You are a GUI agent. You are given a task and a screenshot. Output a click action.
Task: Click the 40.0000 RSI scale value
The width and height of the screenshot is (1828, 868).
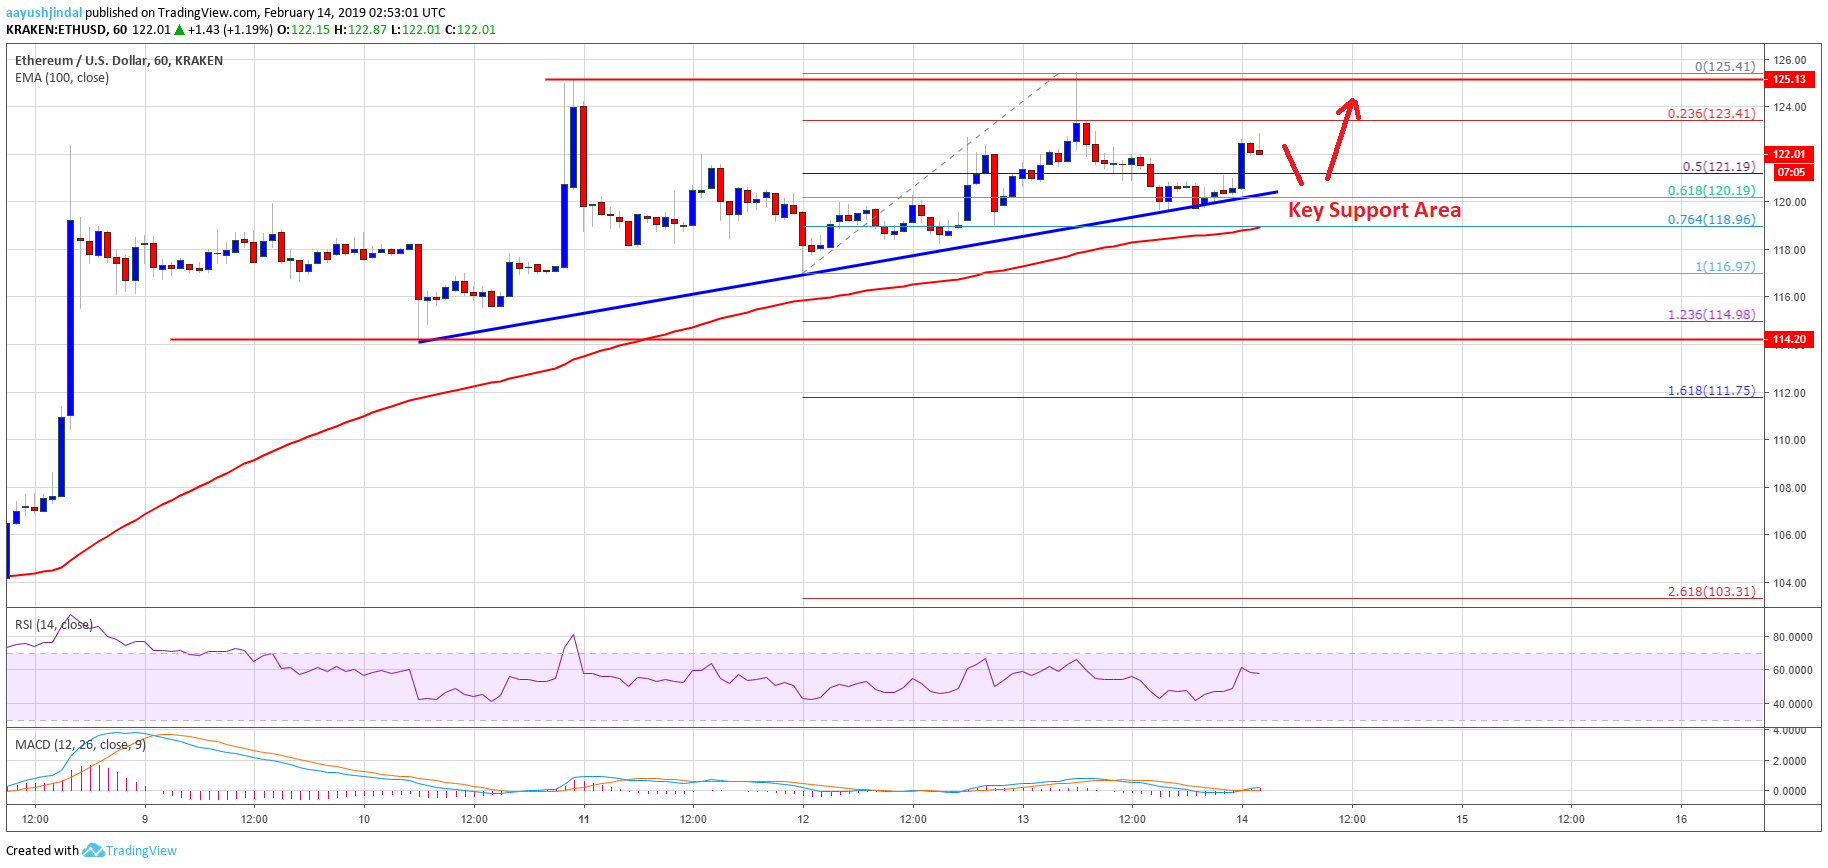coord(1792,705)
